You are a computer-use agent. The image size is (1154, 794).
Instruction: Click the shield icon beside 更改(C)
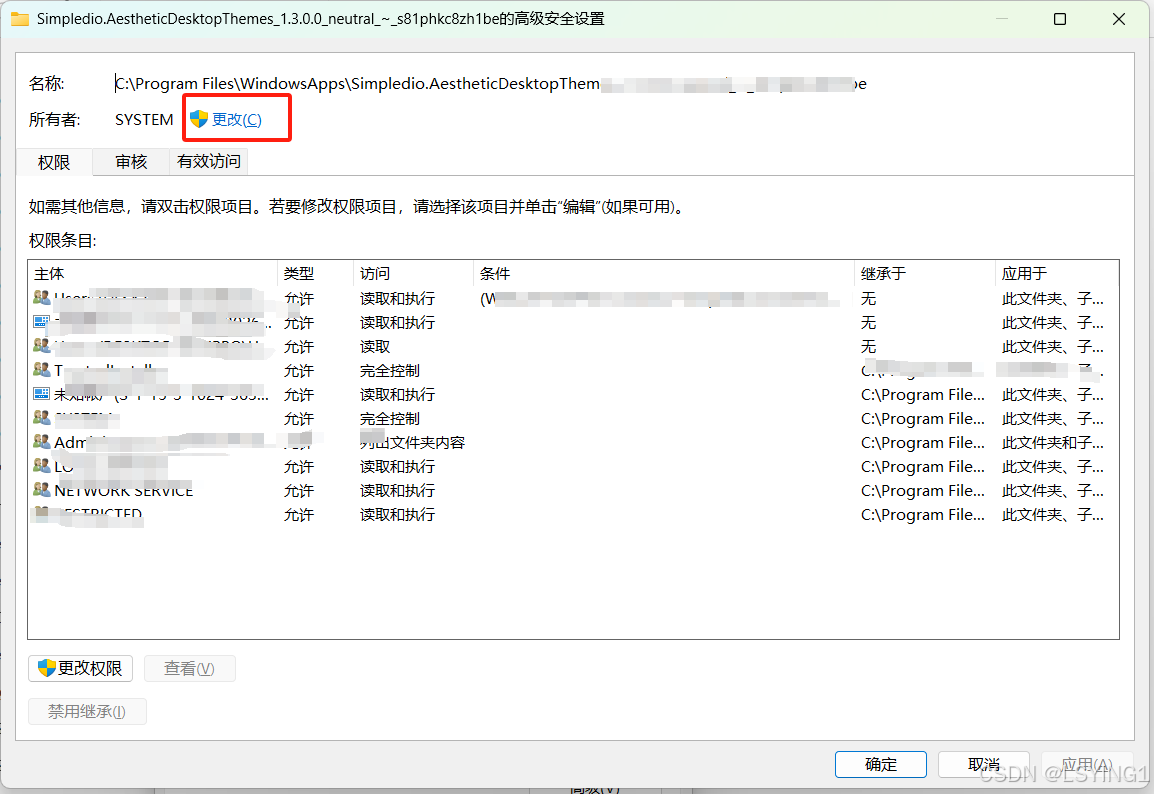199,119
